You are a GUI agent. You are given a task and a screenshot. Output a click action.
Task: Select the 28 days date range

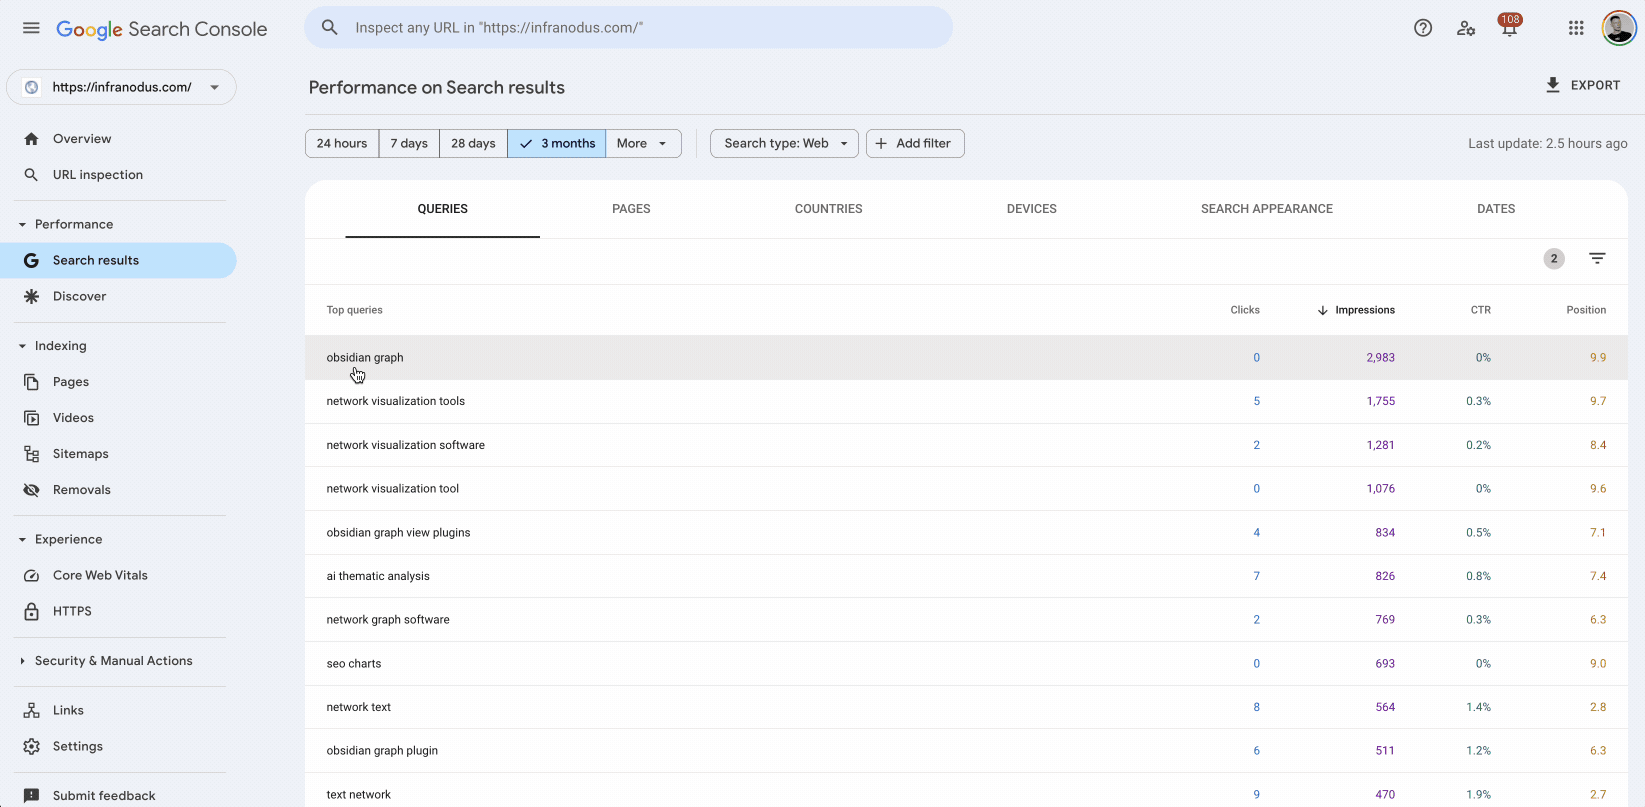[x=473, y=143]
